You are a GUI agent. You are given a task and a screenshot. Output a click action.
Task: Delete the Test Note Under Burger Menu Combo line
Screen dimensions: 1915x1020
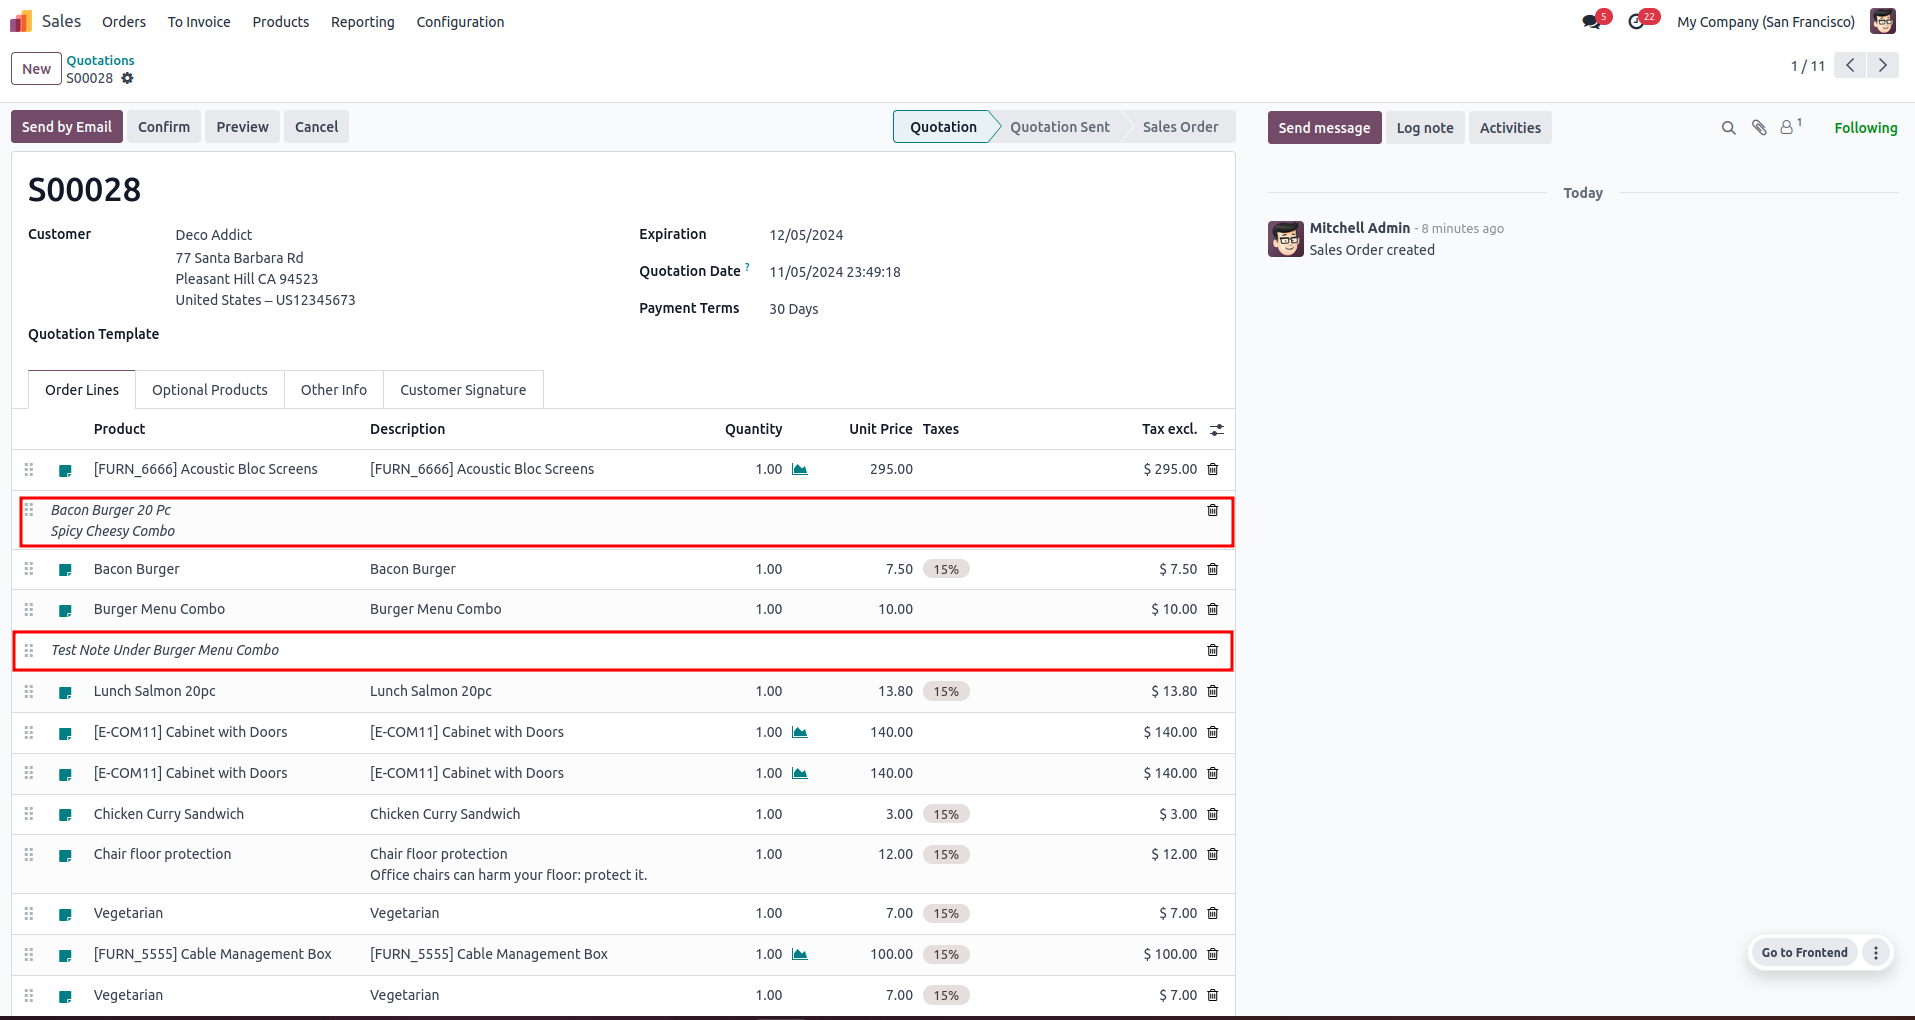(1212, 650)
